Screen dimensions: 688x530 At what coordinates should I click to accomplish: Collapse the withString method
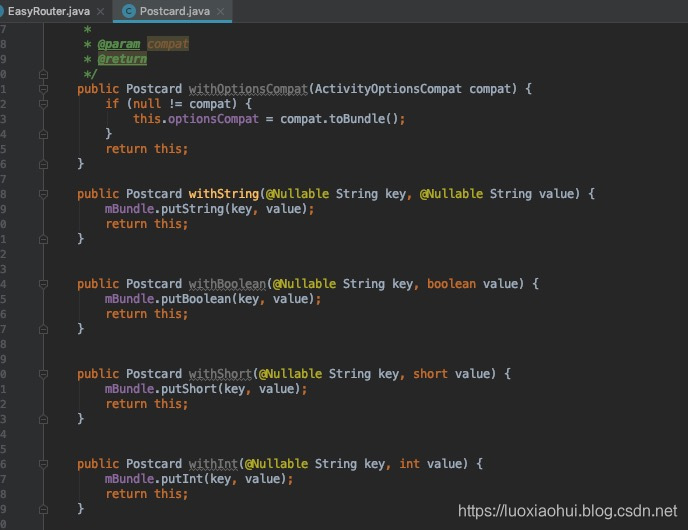pyautogui.click(x=43, y=194)
